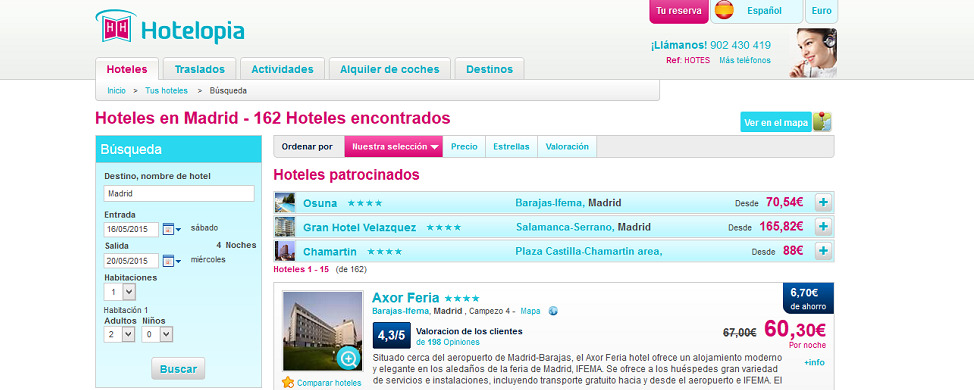Open the +info link for Axor Feria
The height and width of the screenshot is (390, 974).
tap(814, 362)
